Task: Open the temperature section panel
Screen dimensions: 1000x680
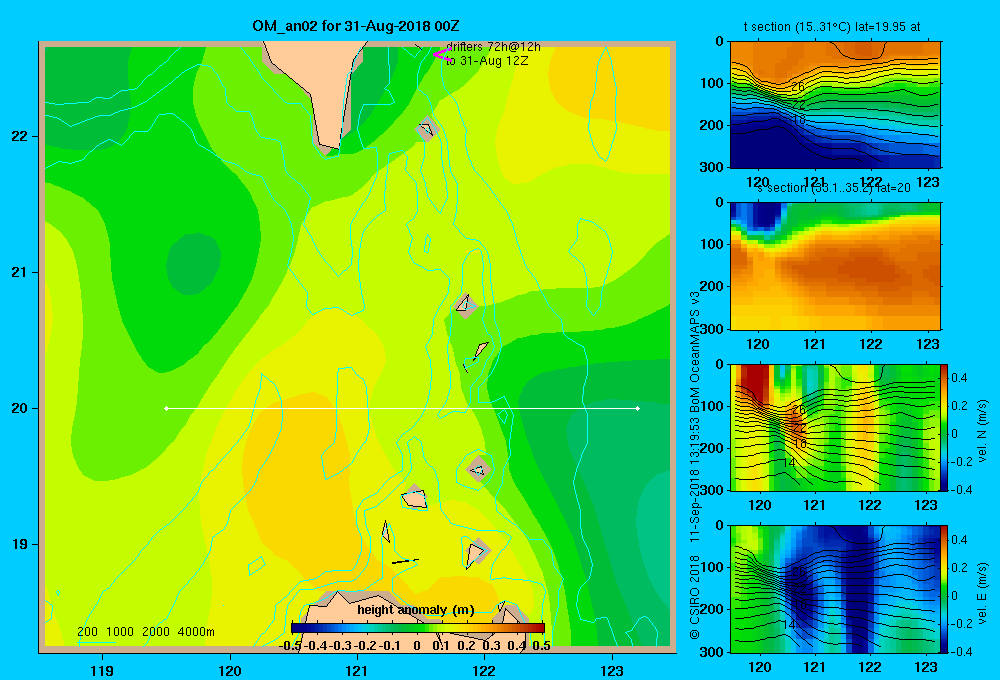Action: click(x=835, y=105)
